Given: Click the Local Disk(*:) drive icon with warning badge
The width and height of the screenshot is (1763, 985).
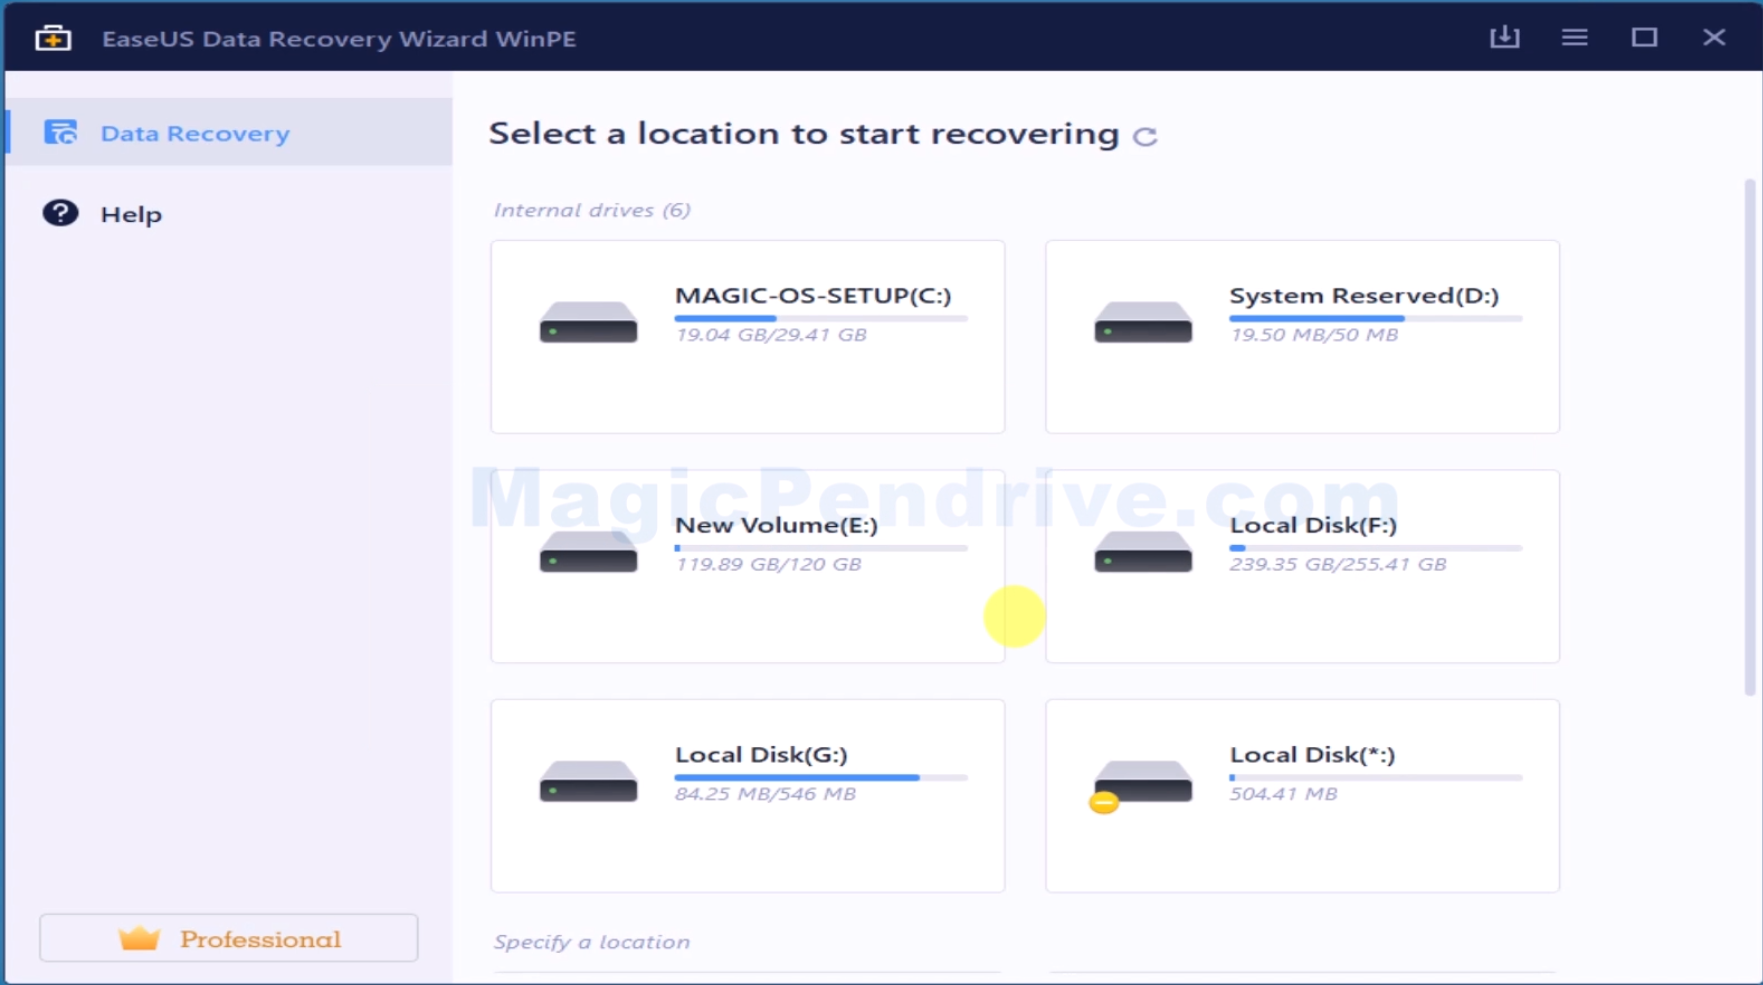Looking at the screenshot, I should pyautogui.click(x=1140, y=785).
